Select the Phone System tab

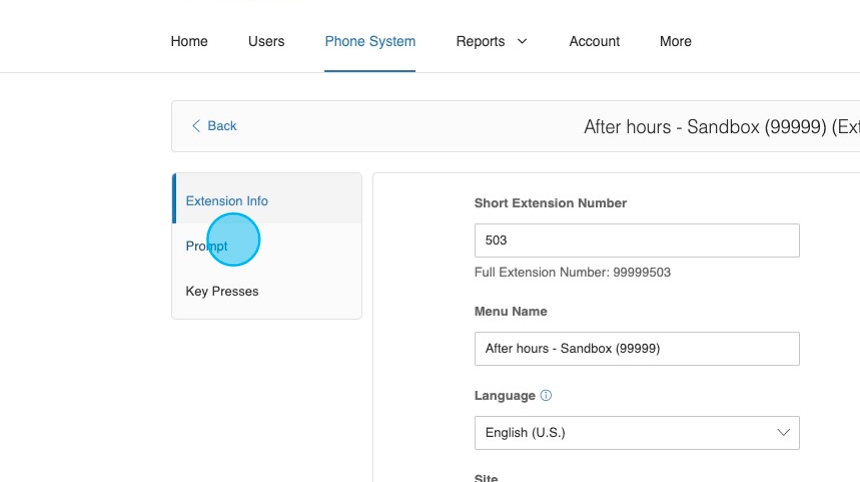coord(370,41)
